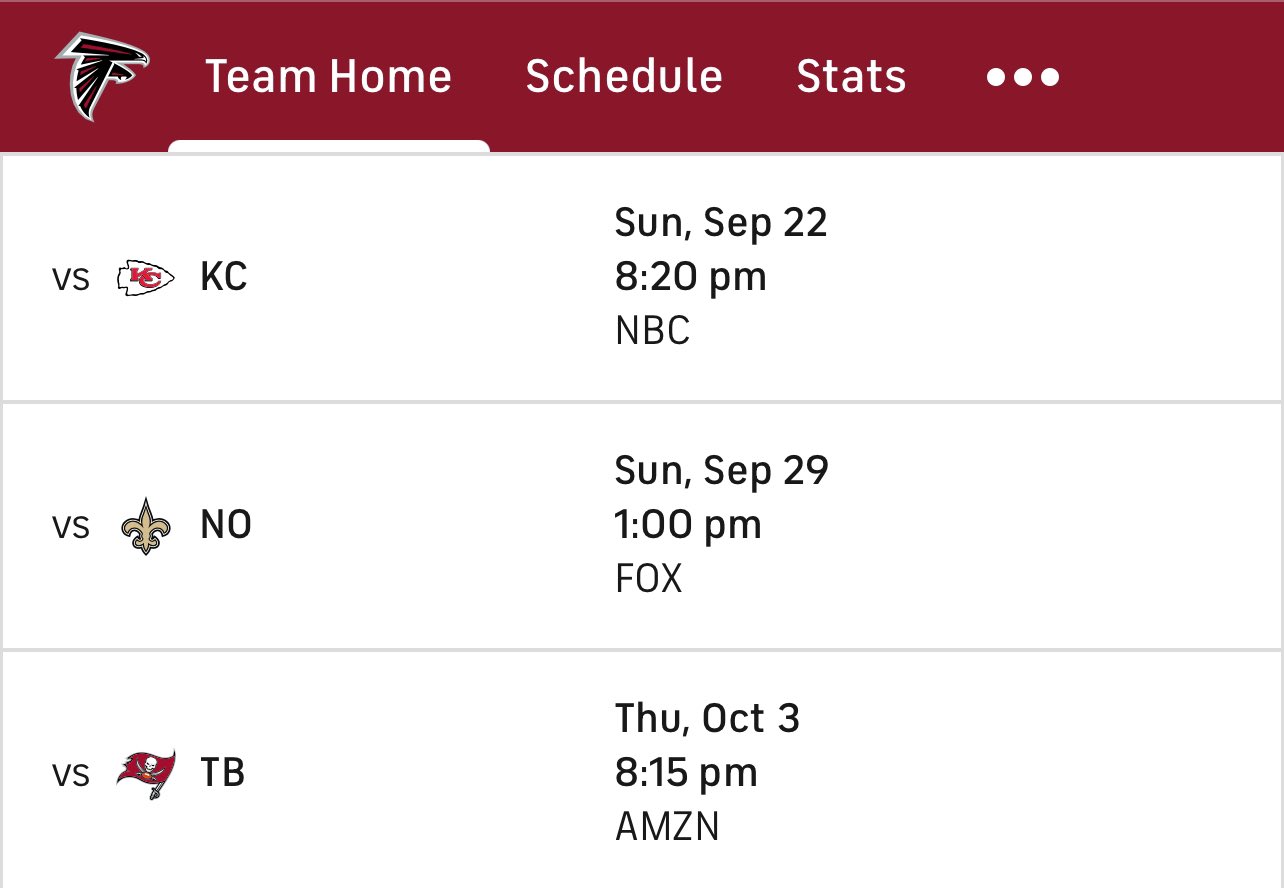Select the KC team abbreviation
This screenshot has height=888, width=1284.
pyautogui.click(x=224, y=277)
